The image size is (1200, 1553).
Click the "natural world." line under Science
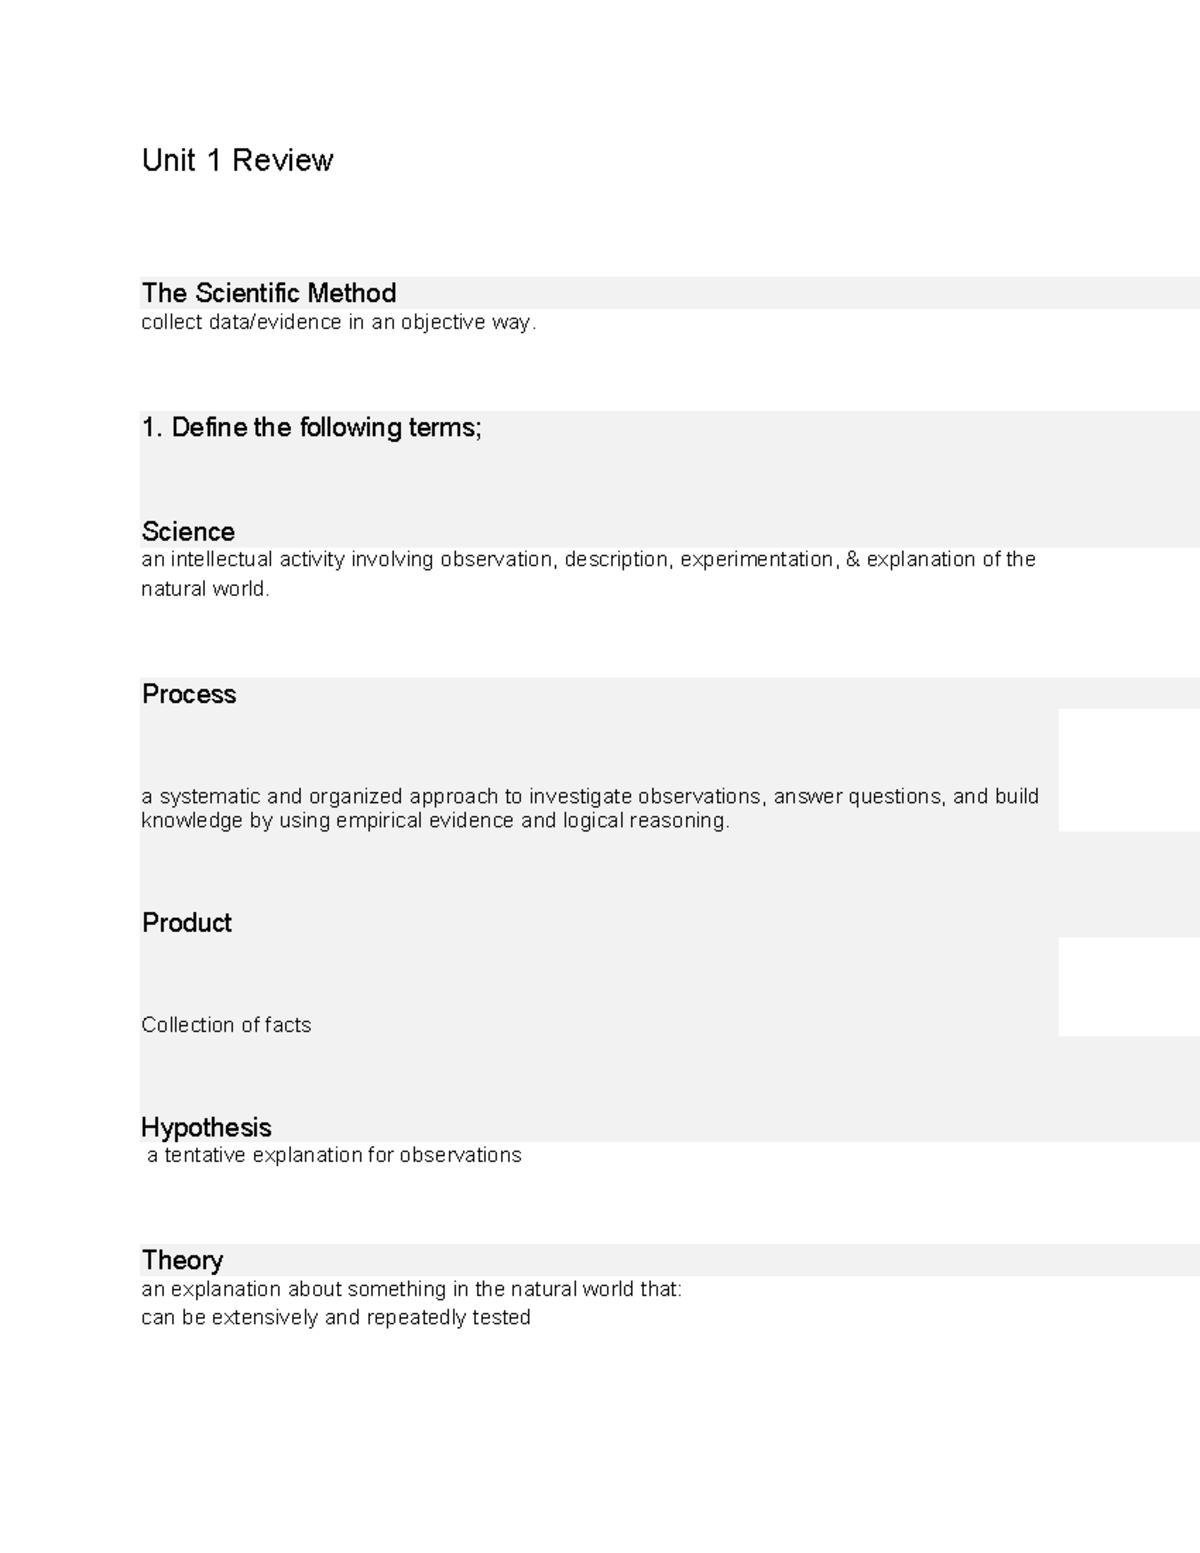[x=205, y=589]
